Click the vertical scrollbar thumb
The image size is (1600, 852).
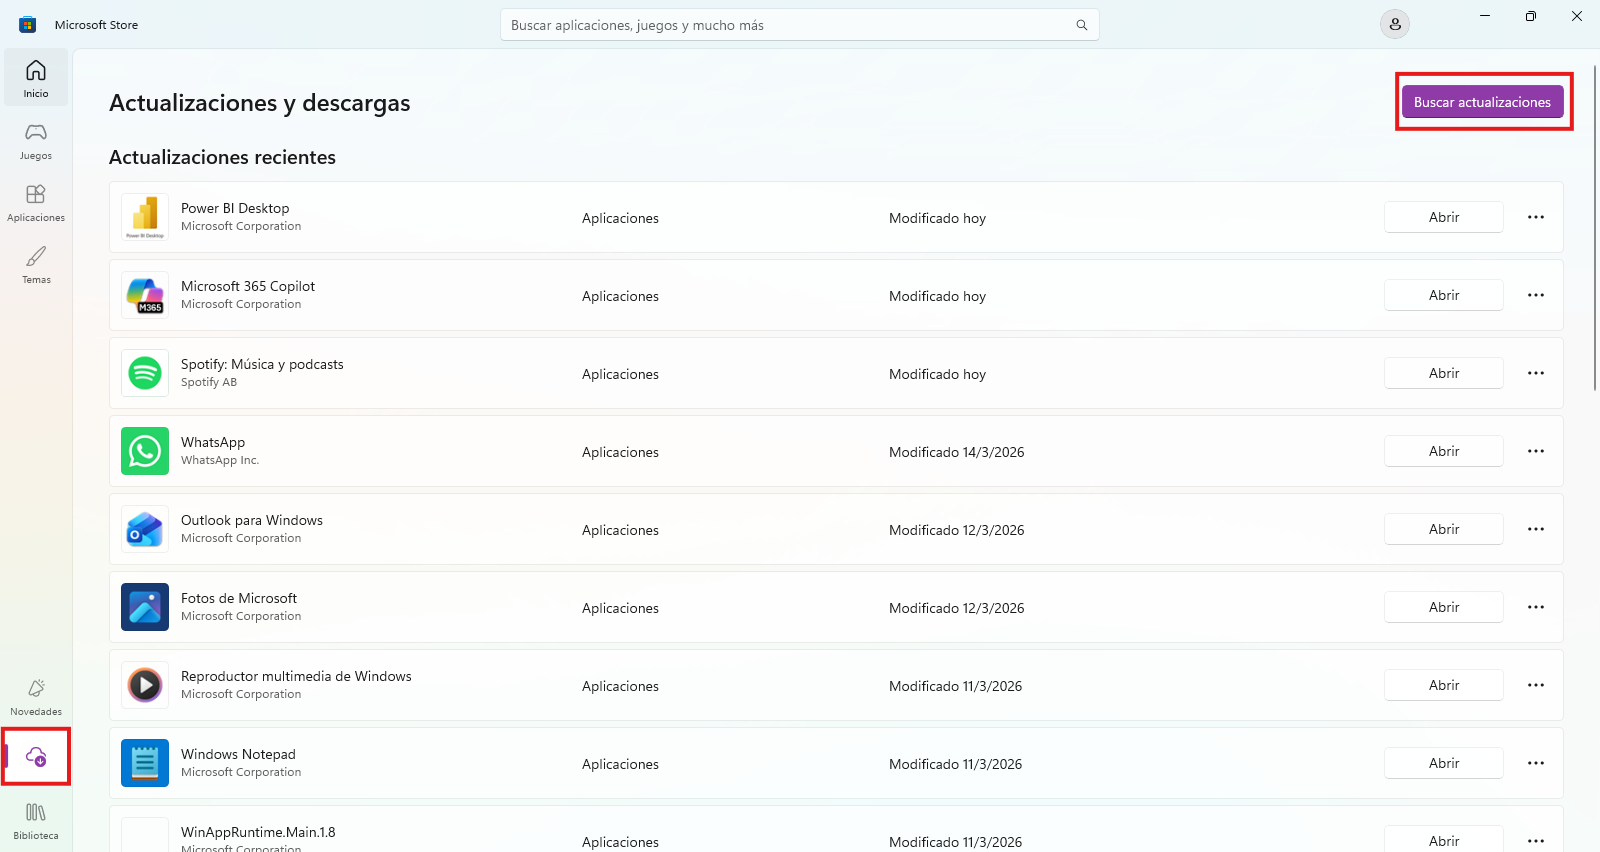pos(1595,227)
